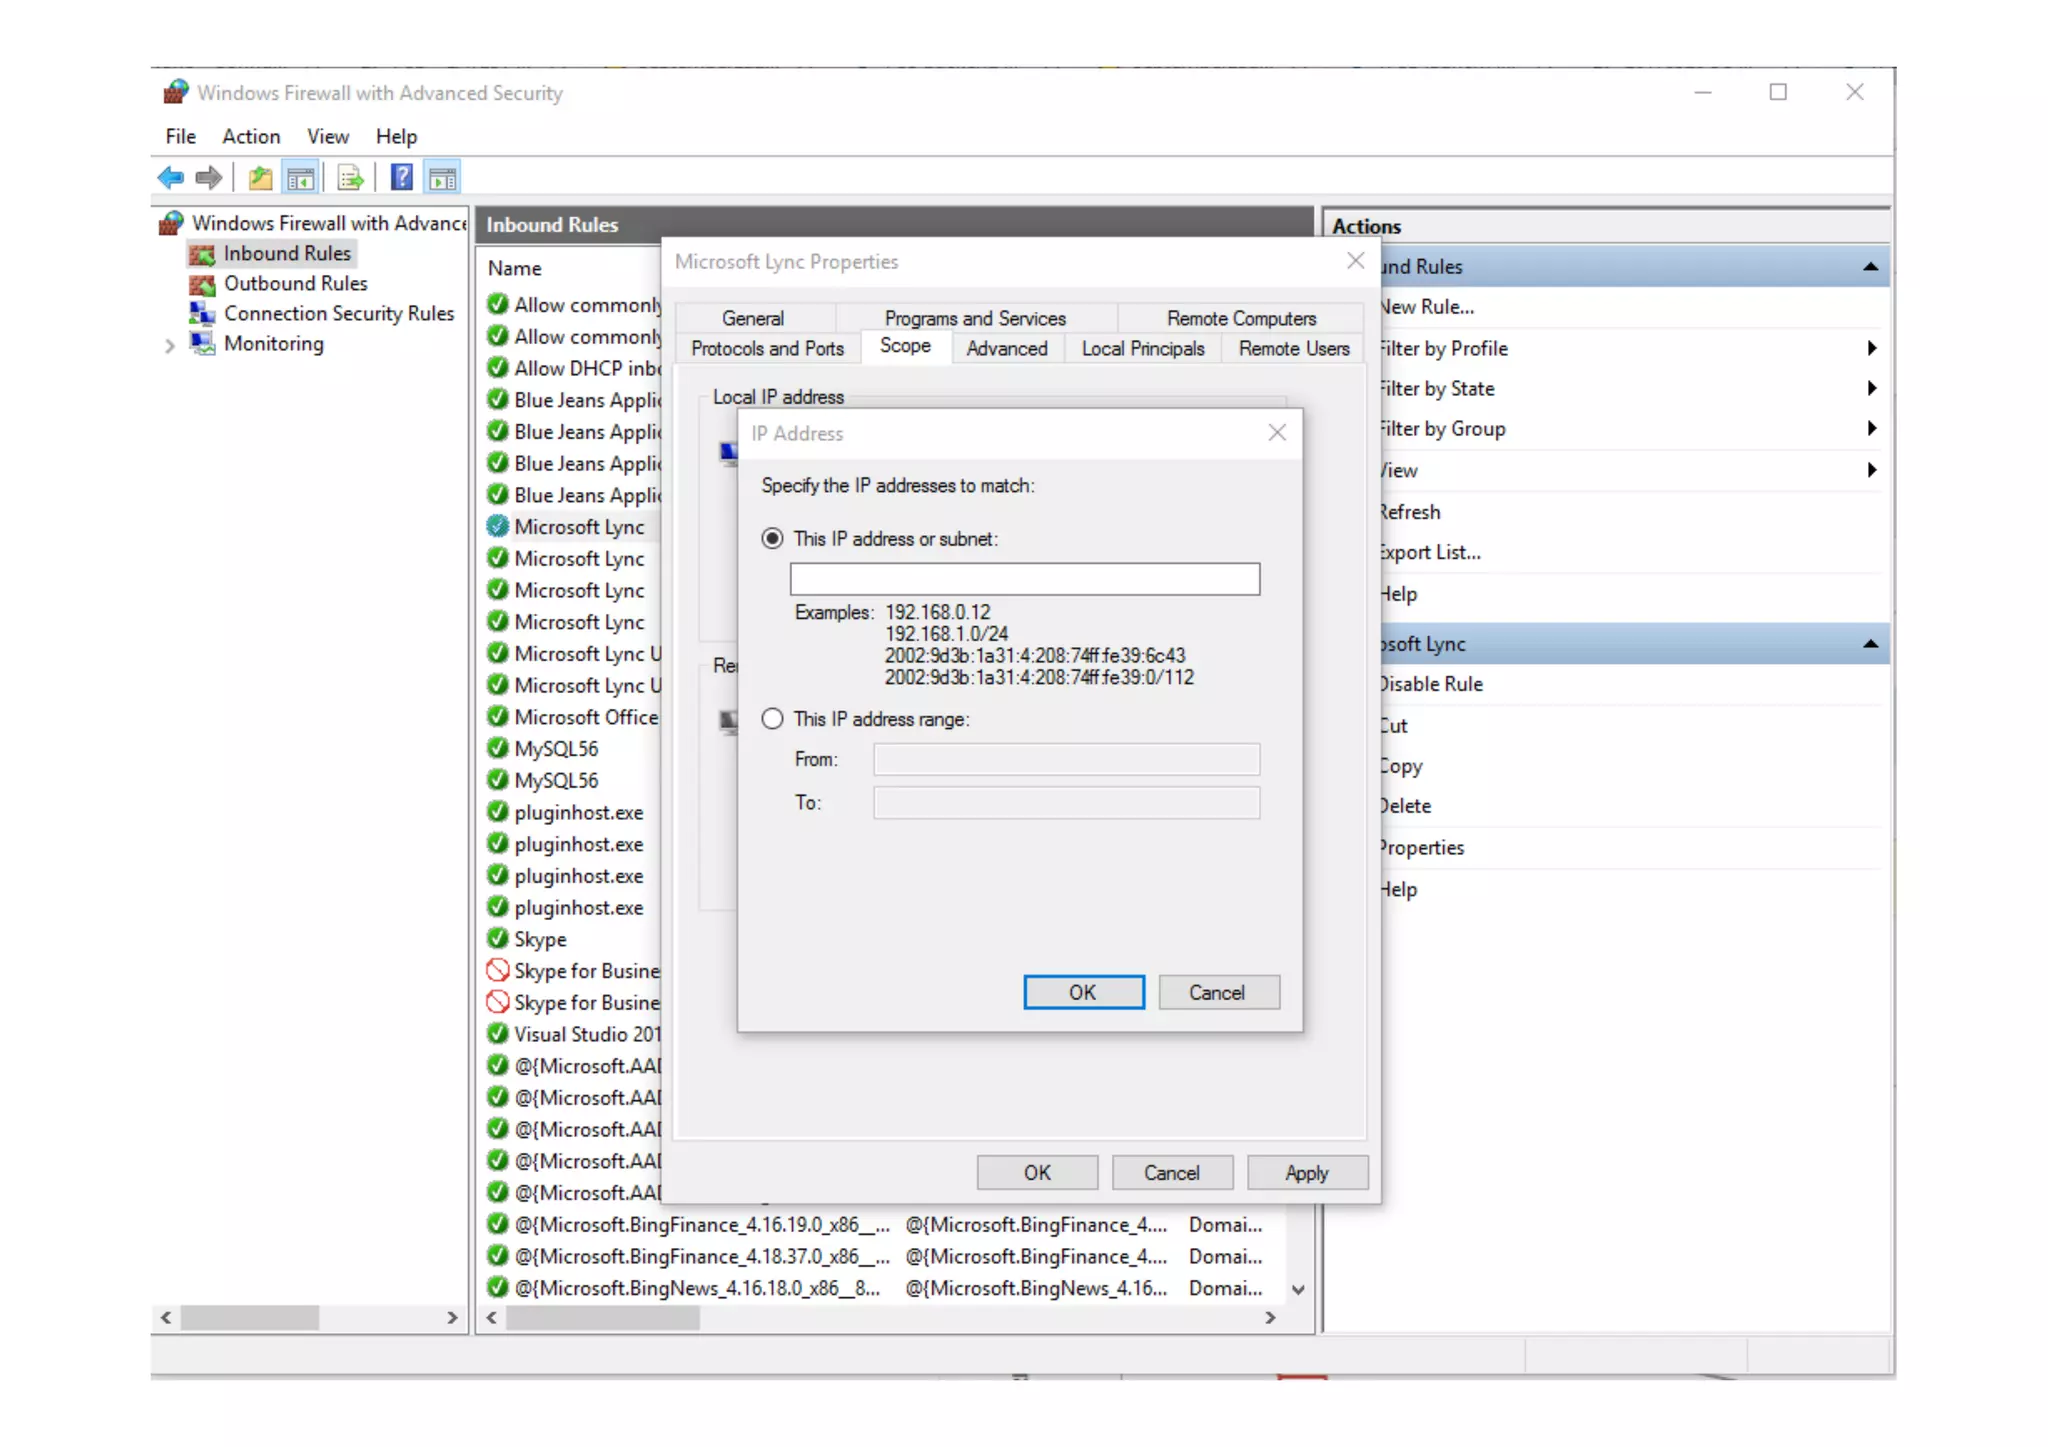Select the Outbound Rules tree icon
This screenshot has height=1447, width=2048.
[x=202, y=284]
